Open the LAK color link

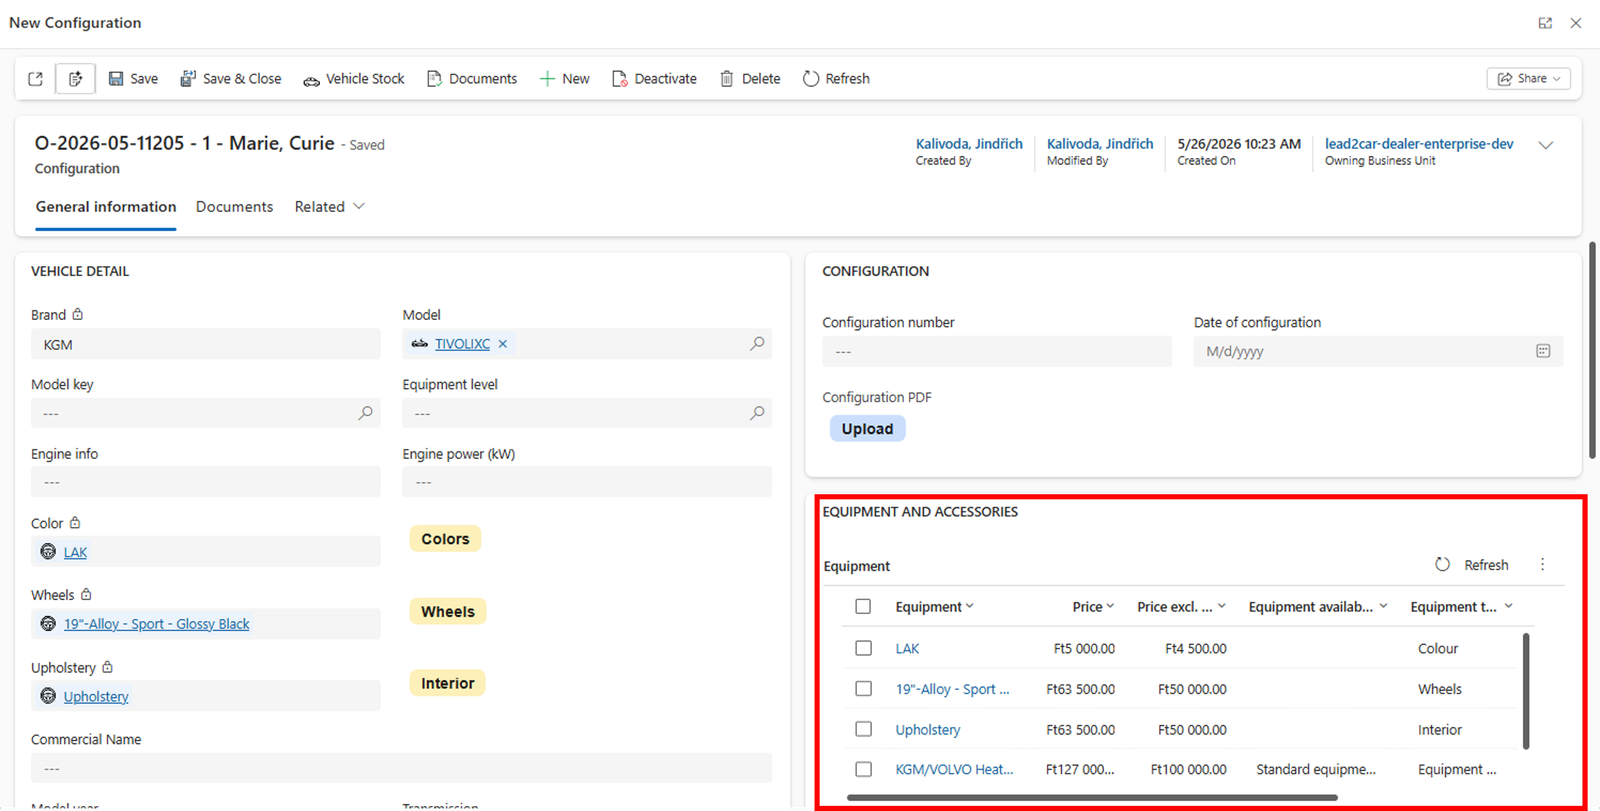pos(75,553)
